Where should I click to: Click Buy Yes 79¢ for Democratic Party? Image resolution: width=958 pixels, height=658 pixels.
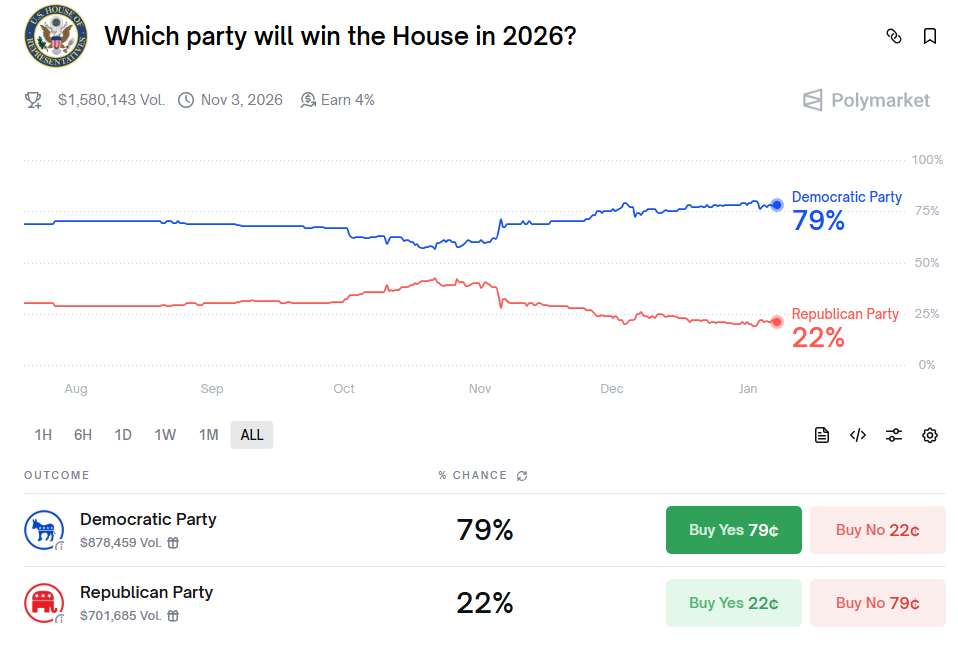pyautogui.click(x=733, y=530)
